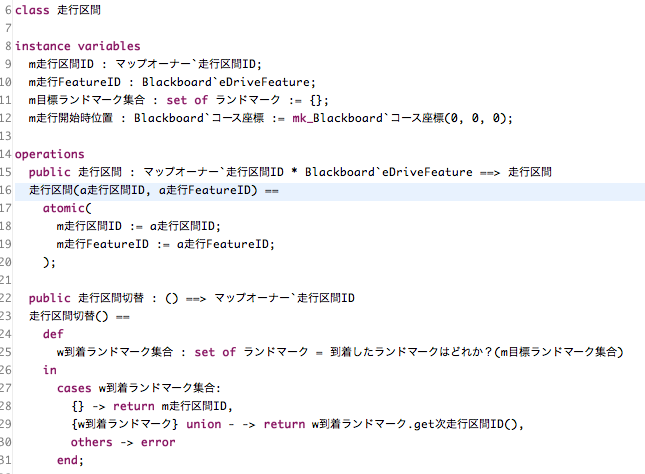Viewport: 645px width, 474px height.
Task: Click the 'in' keyword on line 26
Action: click(x=50, y=370)
